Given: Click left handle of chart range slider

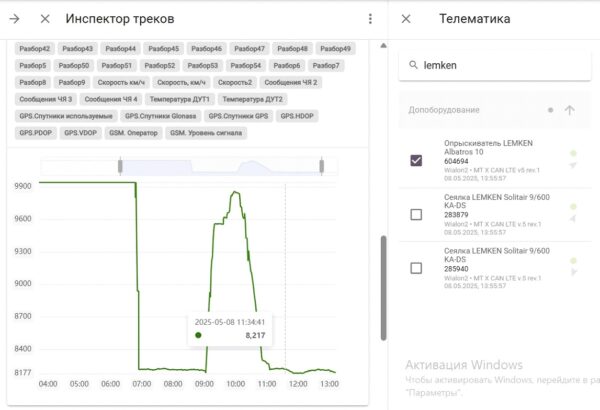Looking at the screenshot, I should 120,165.
